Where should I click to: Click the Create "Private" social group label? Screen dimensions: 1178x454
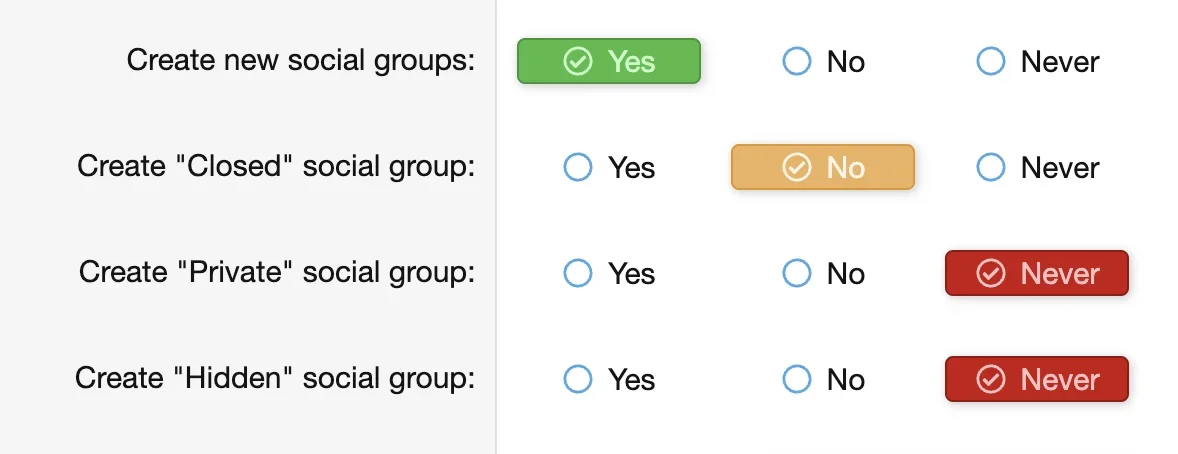coord(277,272)
